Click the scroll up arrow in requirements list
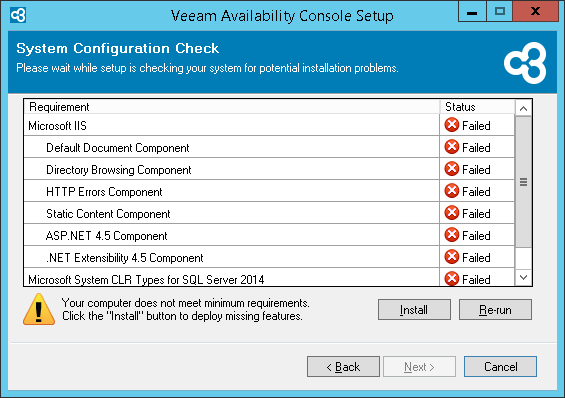The image size is (565, 398). 524,108
